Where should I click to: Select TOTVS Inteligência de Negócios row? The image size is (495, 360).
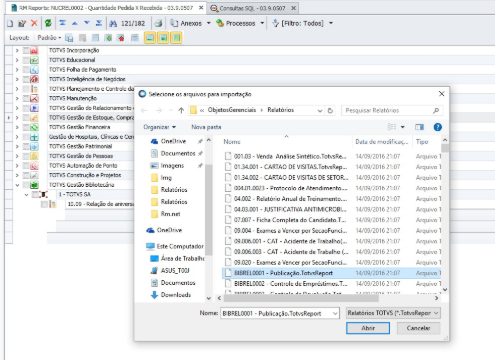87,79
